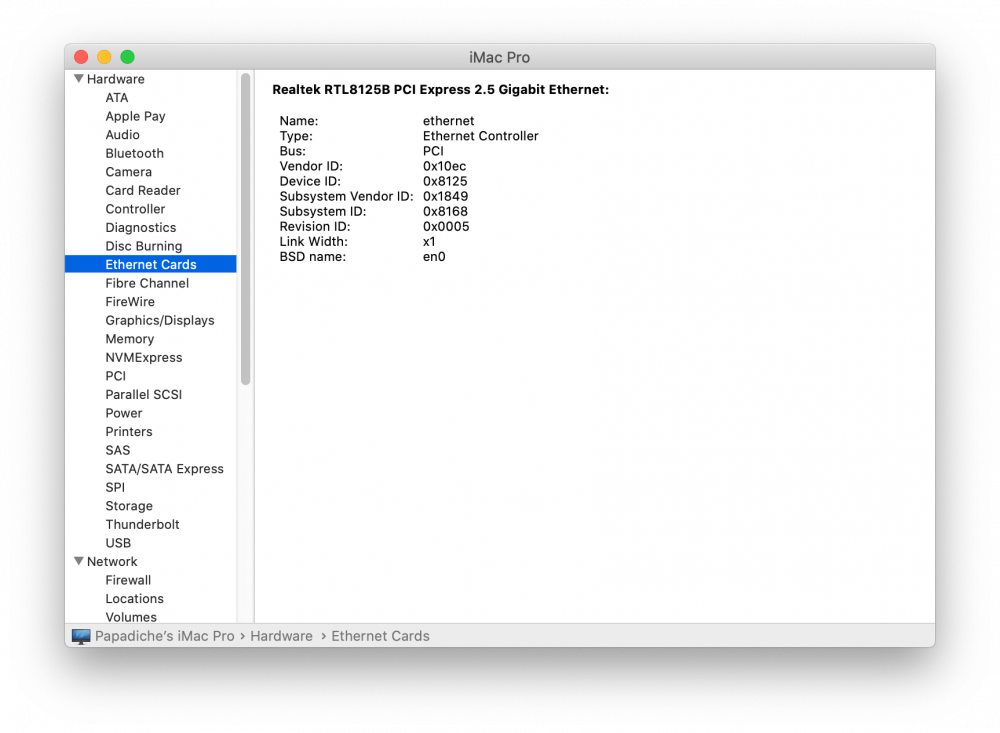The height and width of the screenshot is (733, 1000).
Task: Select the highlighted Ethernet Cards row
Action: pyautogui.click(x=151, y=264)
